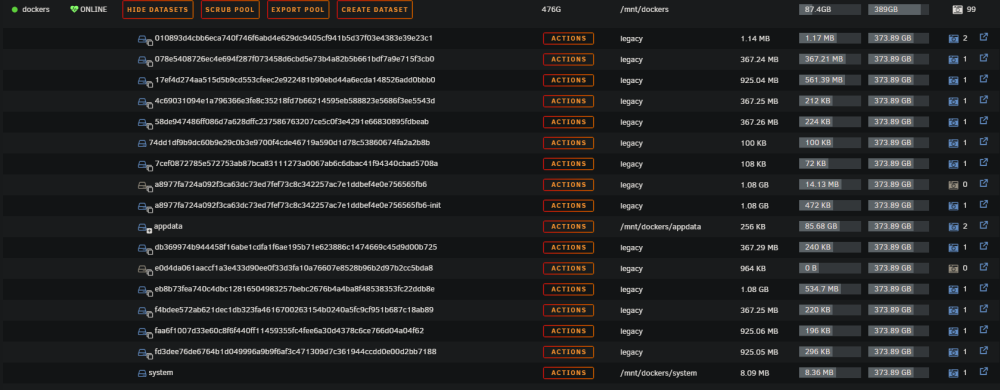Screen dimensions: 1000x390
Task: Open ACTIONS for 17ef4d27 dataset
Action: [x=568, y=80]
